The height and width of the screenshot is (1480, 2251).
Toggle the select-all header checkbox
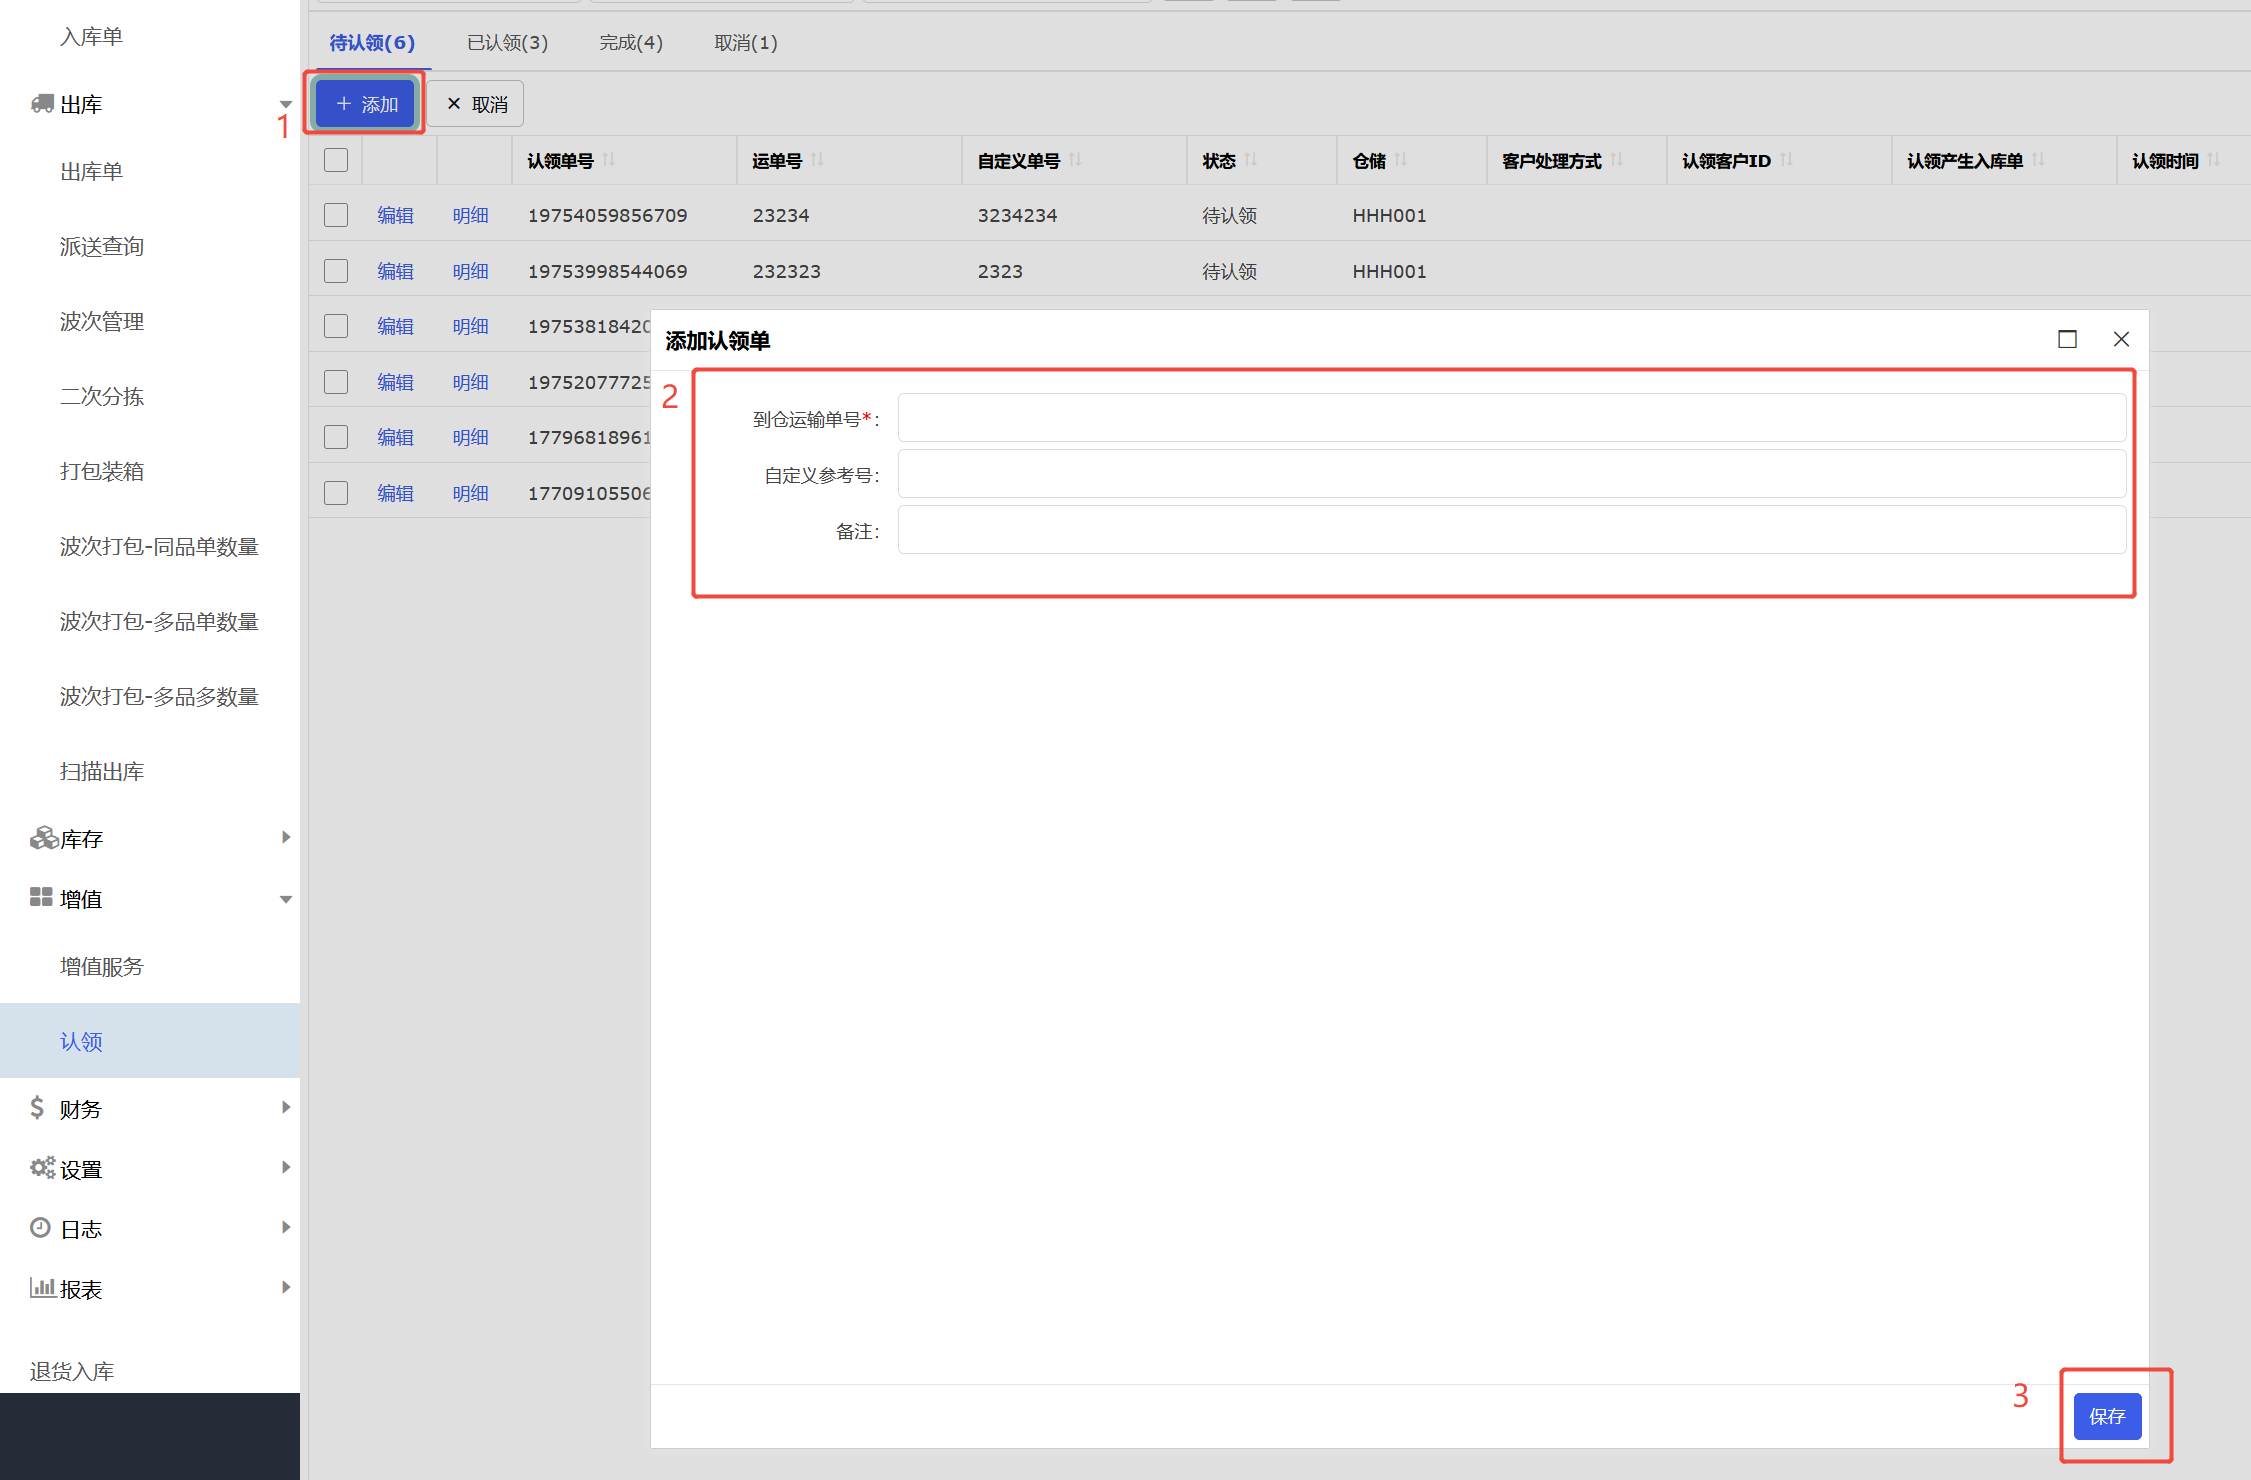[x=336, y=160]
